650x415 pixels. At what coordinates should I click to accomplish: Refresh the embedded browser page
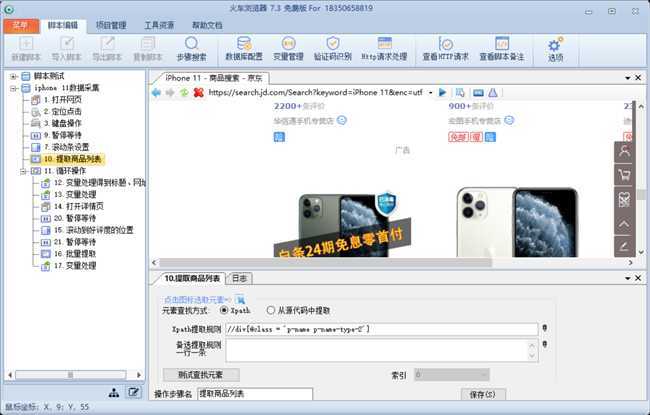coord(184,92)
